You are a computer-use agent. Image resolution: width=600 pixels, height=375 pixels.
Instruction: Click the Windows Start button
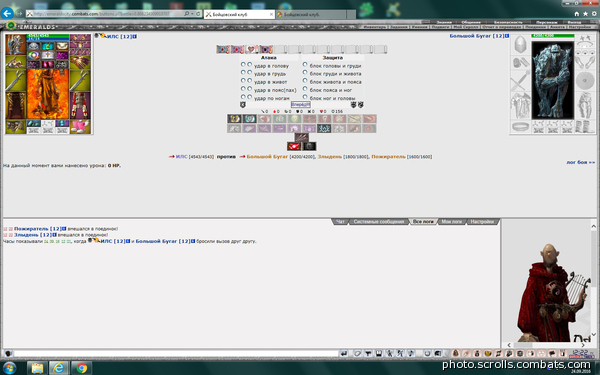tap(9, 368)
